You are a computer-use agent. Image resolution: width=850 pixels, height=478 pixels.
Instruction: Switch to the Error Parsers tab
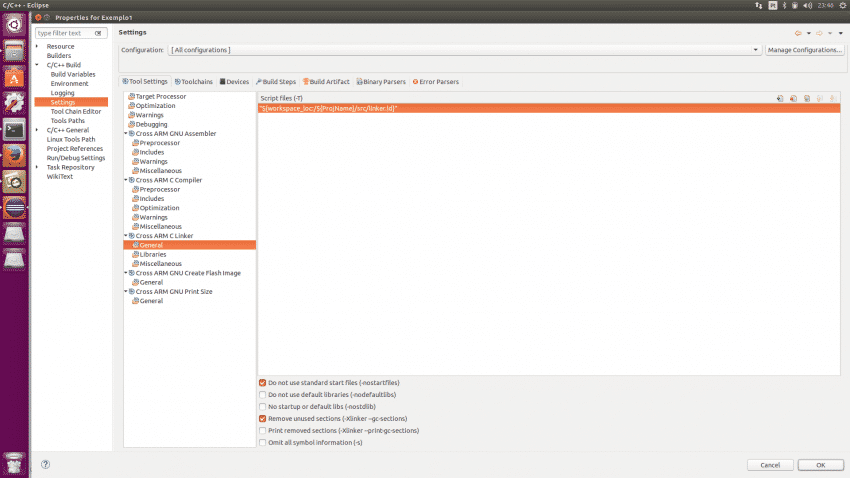click(436, 82)
